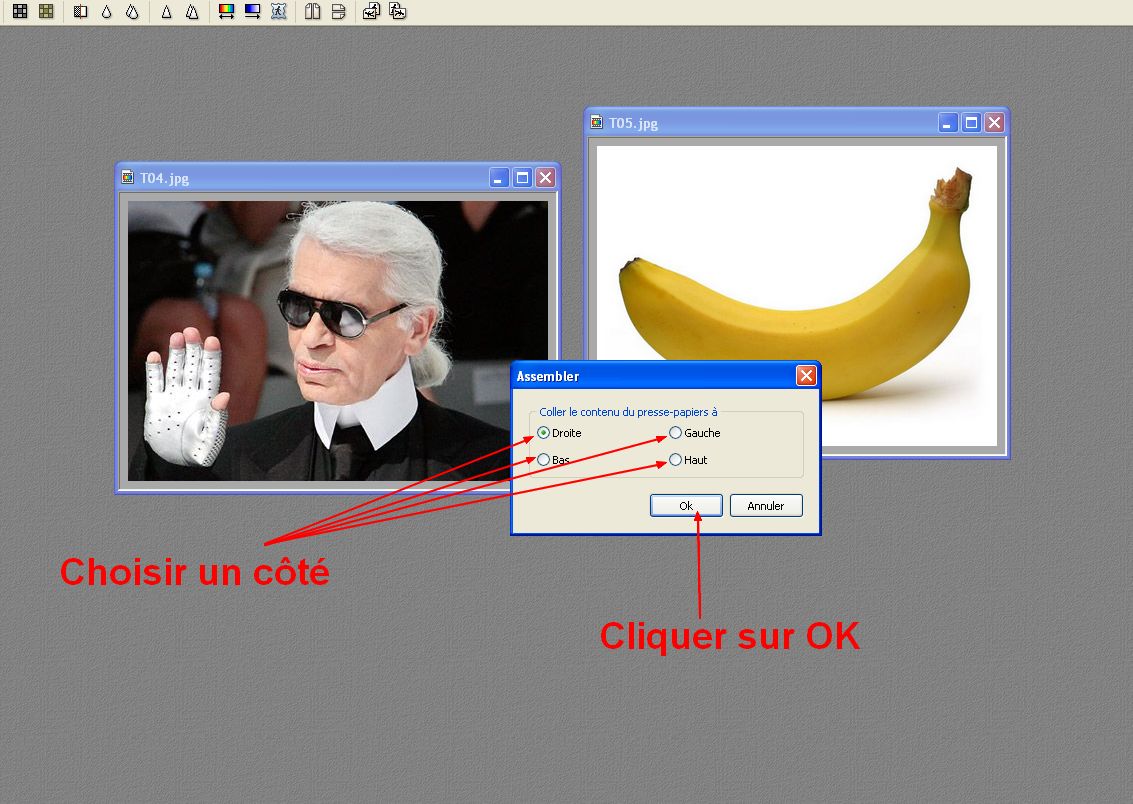Click the half-checkered dithering icon
The image size is (1133, 804).
point(81,12)
